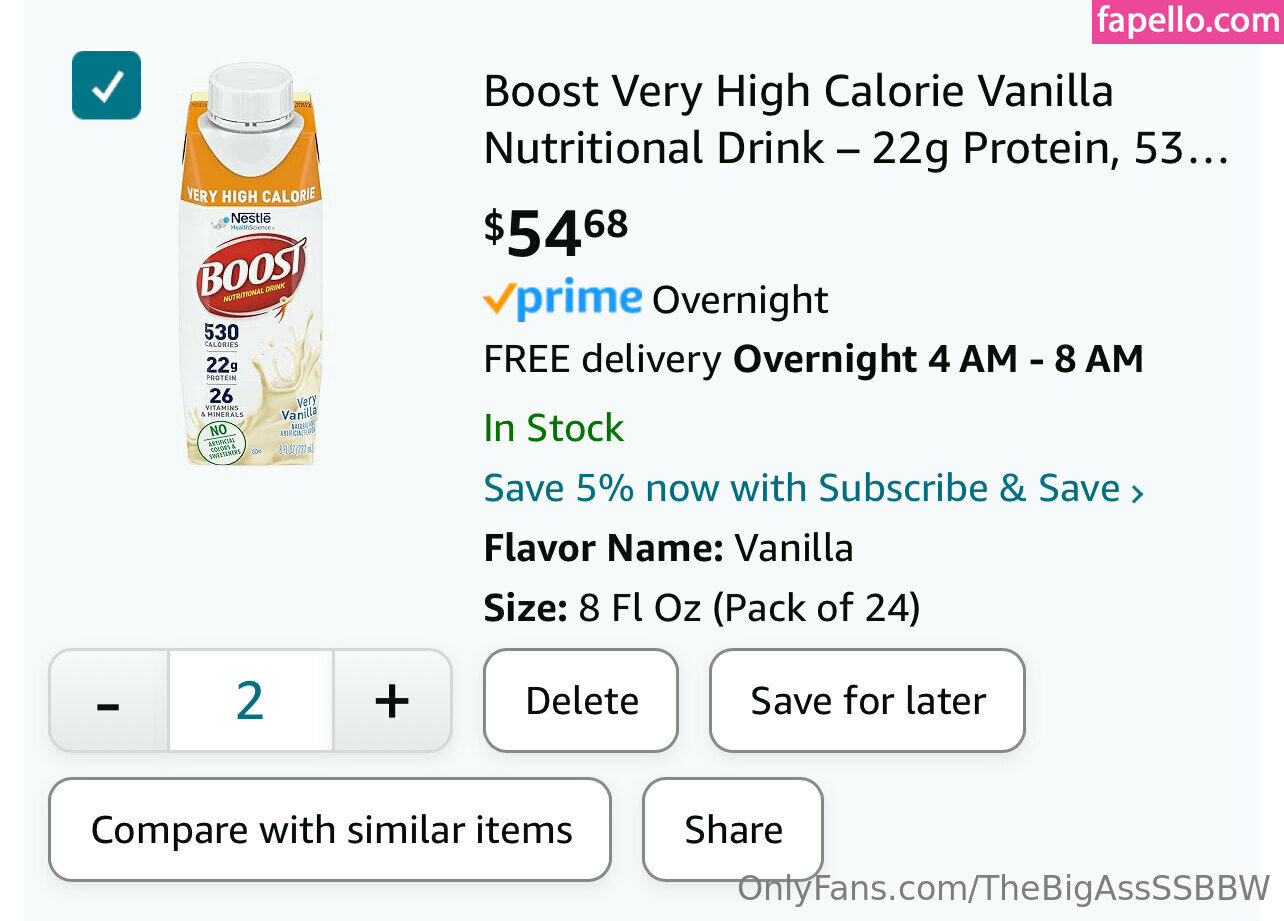Screen dimensions: 1284x921
Task: Click the fapello.com pink watermark badge
Action: pos(1187,21)
